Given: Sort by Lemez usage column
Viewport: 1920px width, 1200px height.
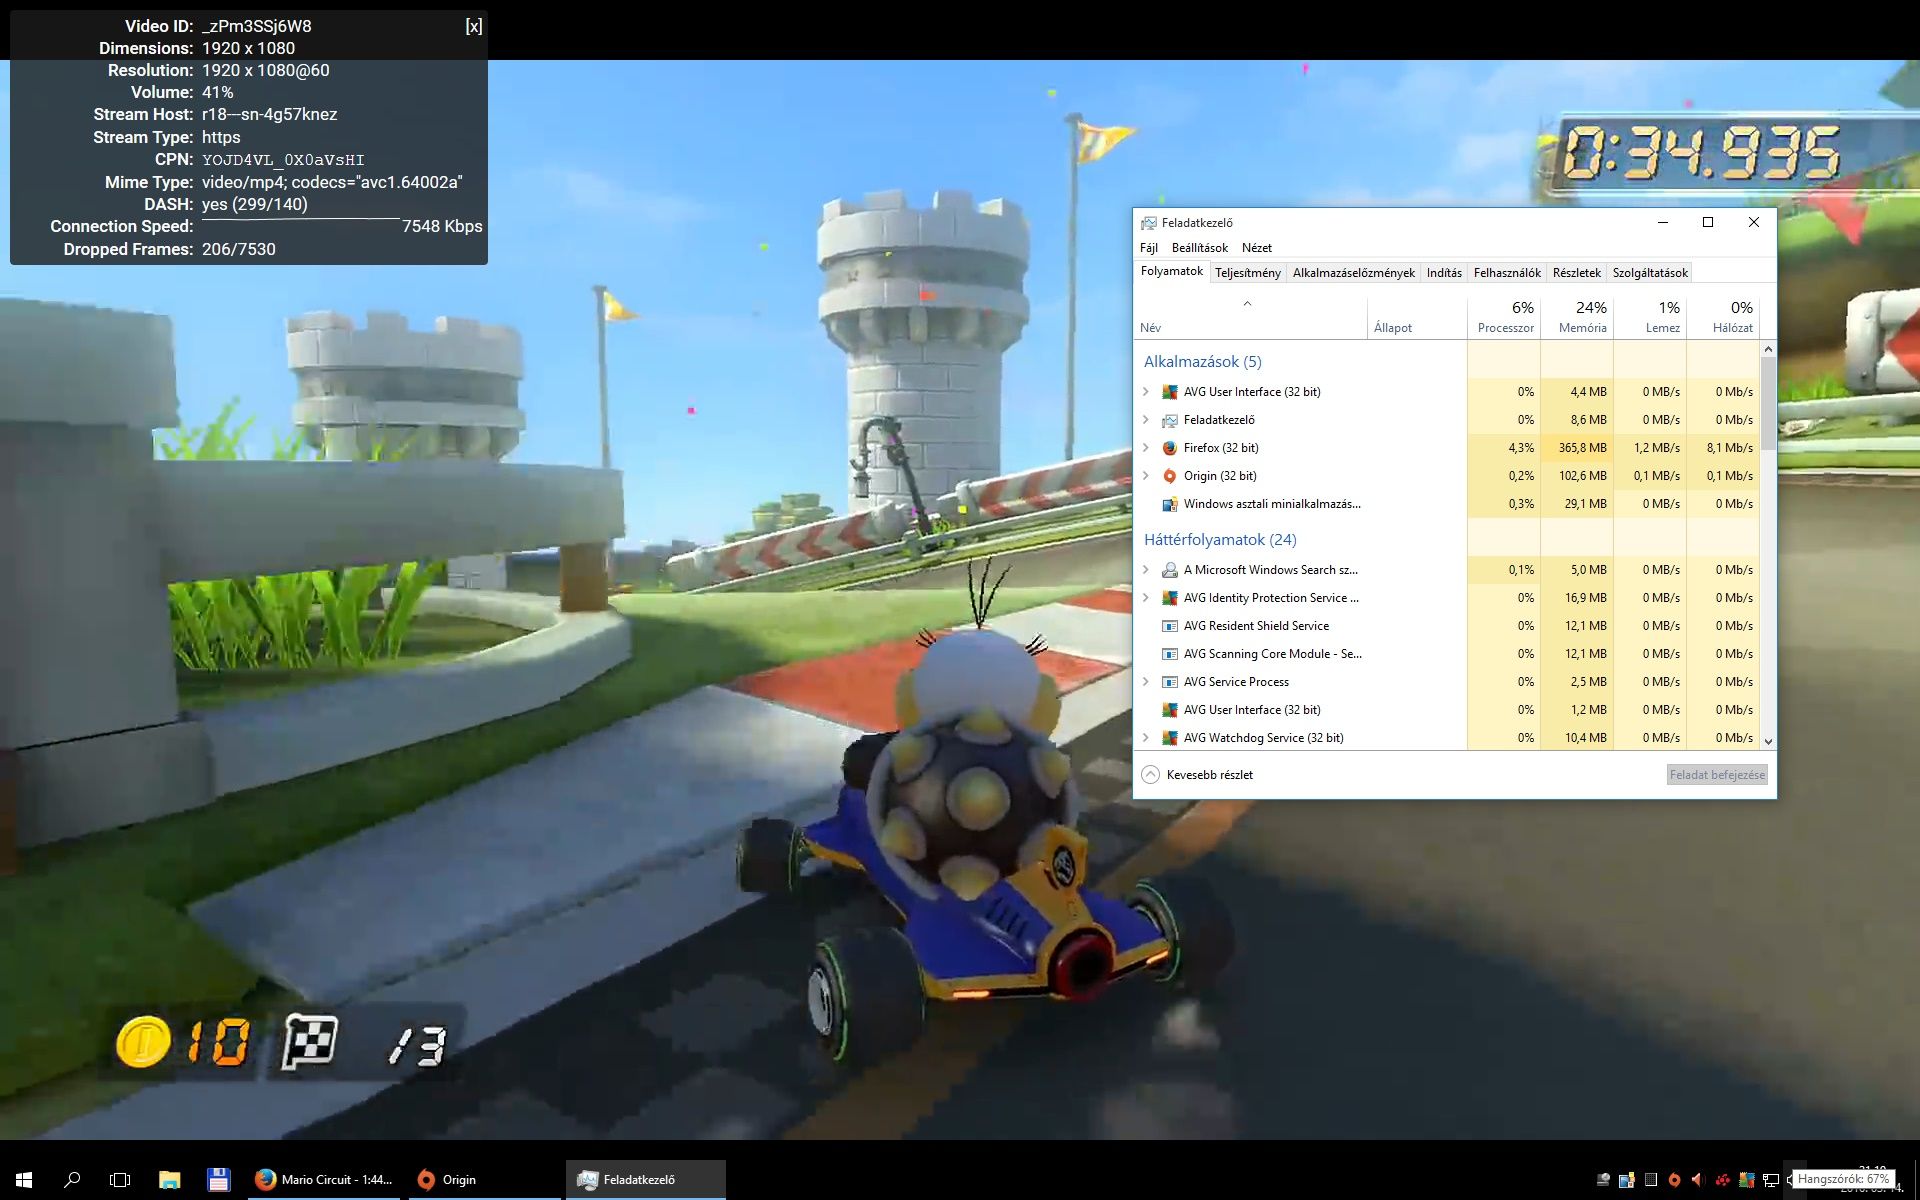Looking at the screenshot, I should click(1650, 317).
